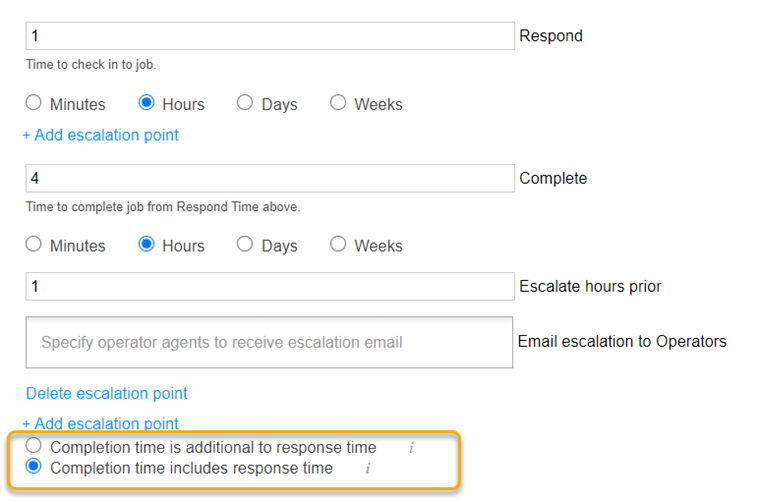Select Weeks for Respond time
Image resolution: width=759 pixels, height=502 pixels.
click(x=338, y=103)
